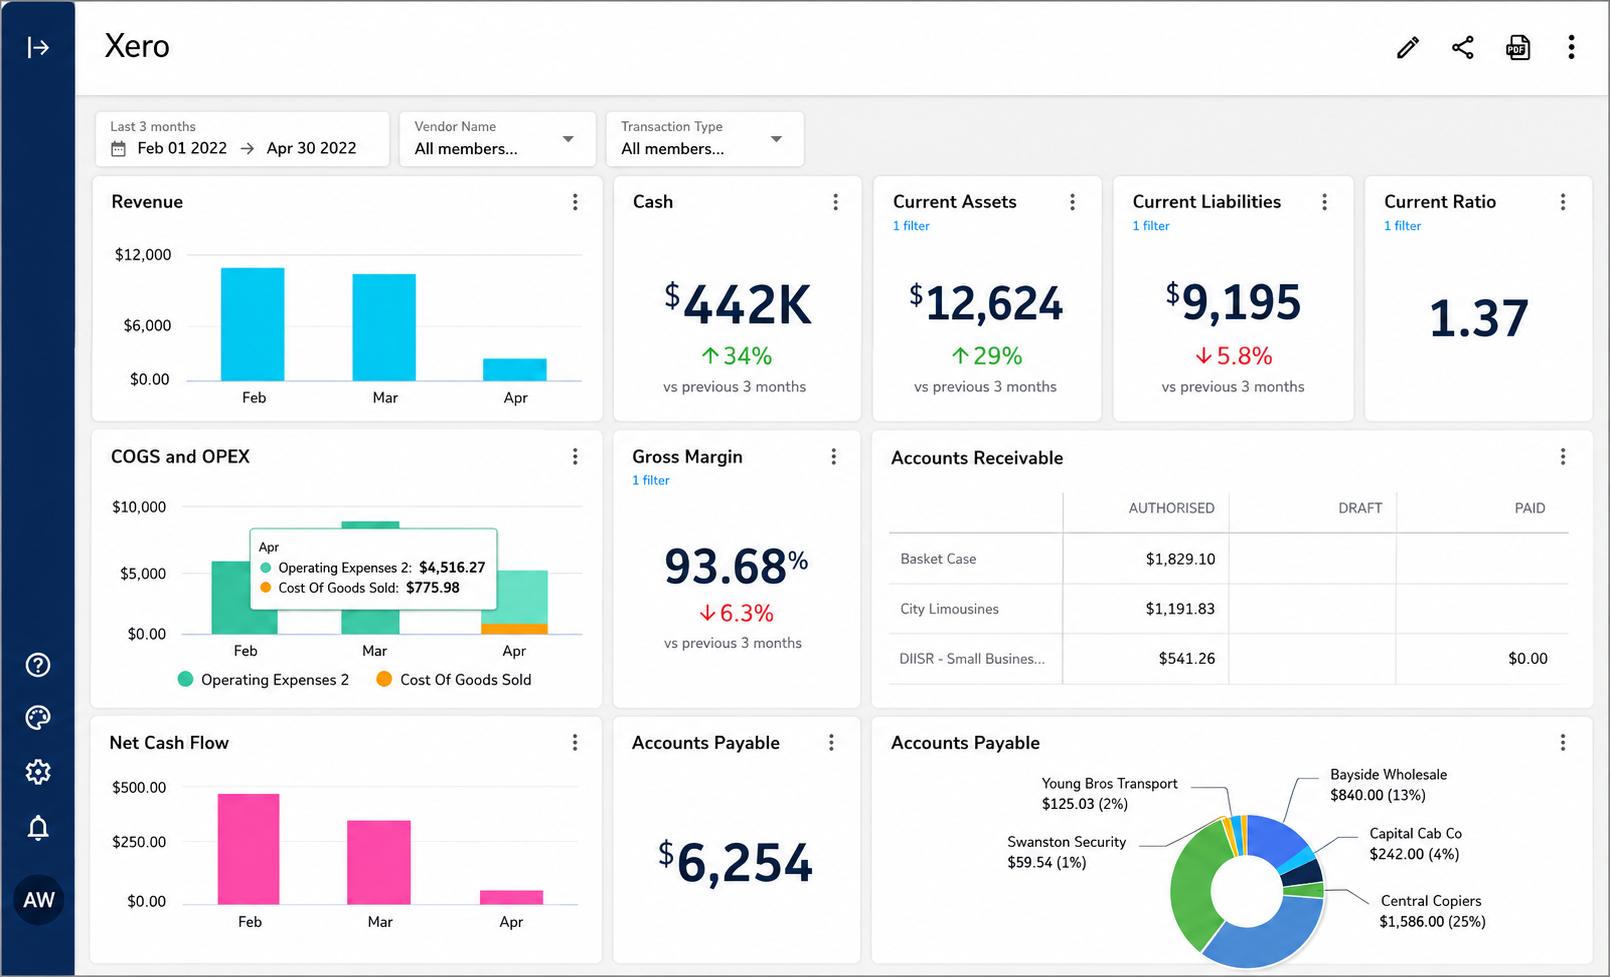
Task: Open the AW user avatar
Action: [x=38, y=900]
